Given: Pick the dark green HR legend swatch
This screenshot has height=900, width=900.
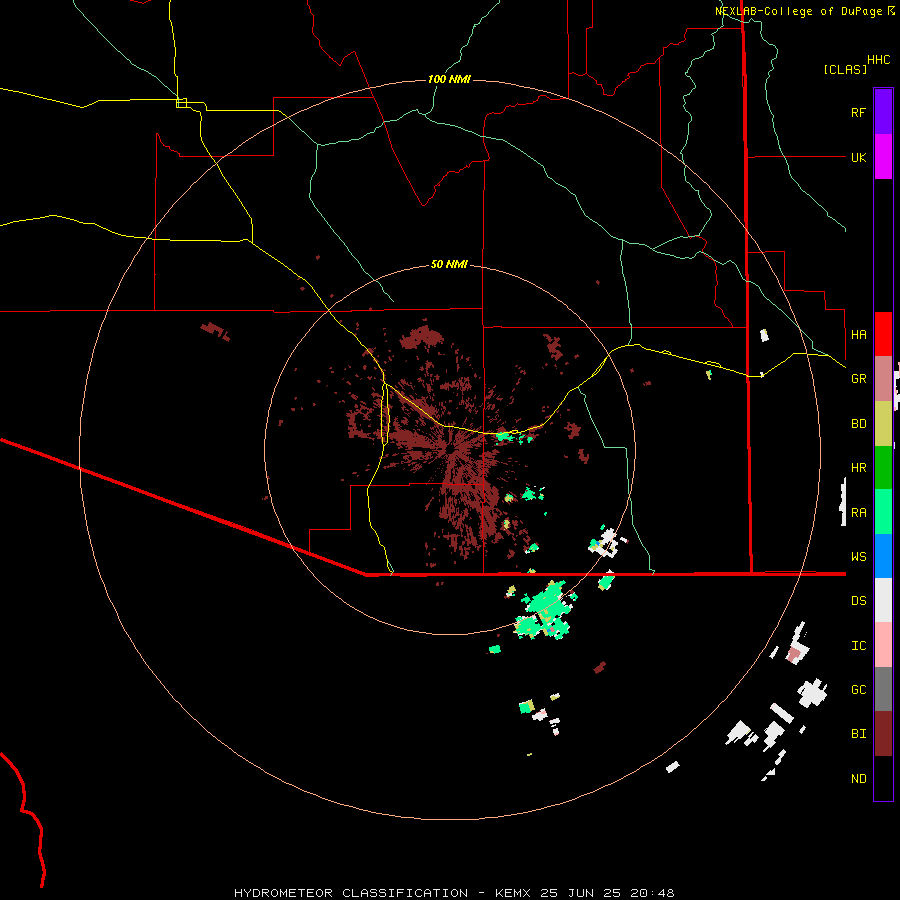Looking at the screenshot, I should tap(883, 468).
